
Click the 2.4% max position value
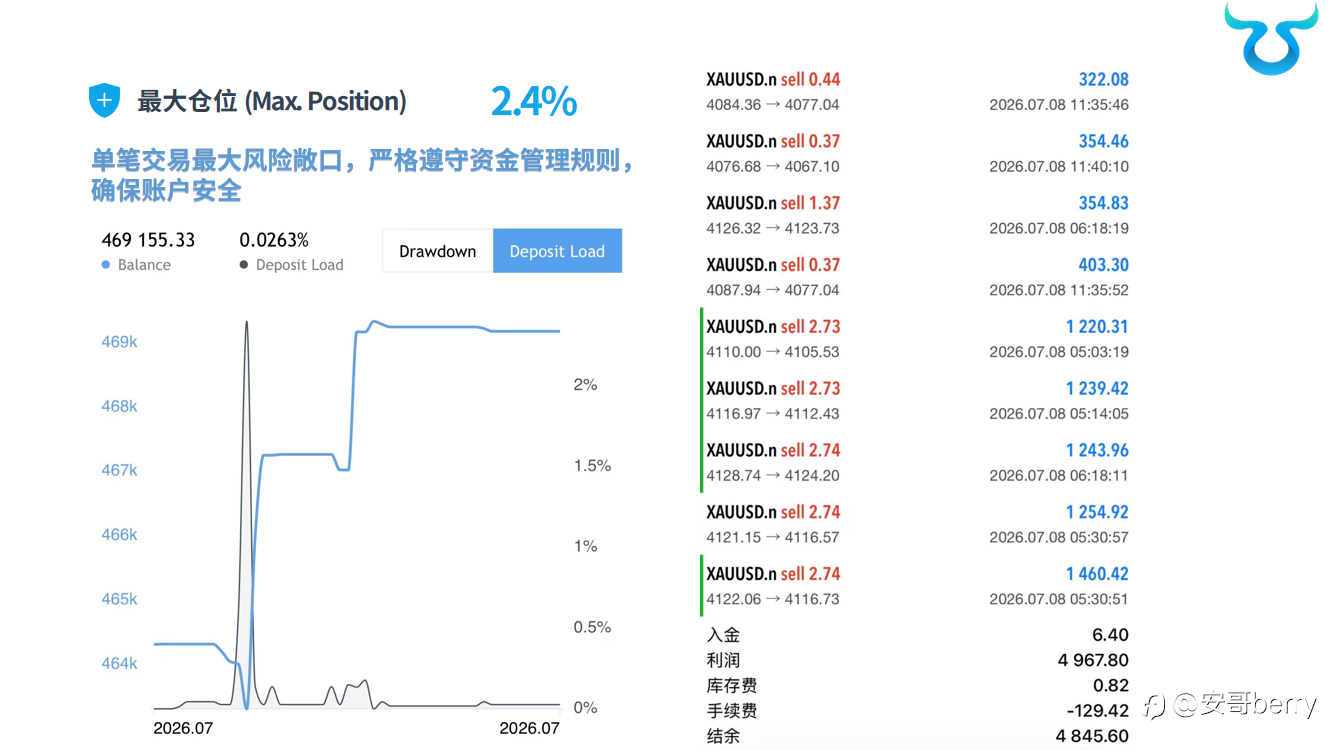click(x=534, y=101)
